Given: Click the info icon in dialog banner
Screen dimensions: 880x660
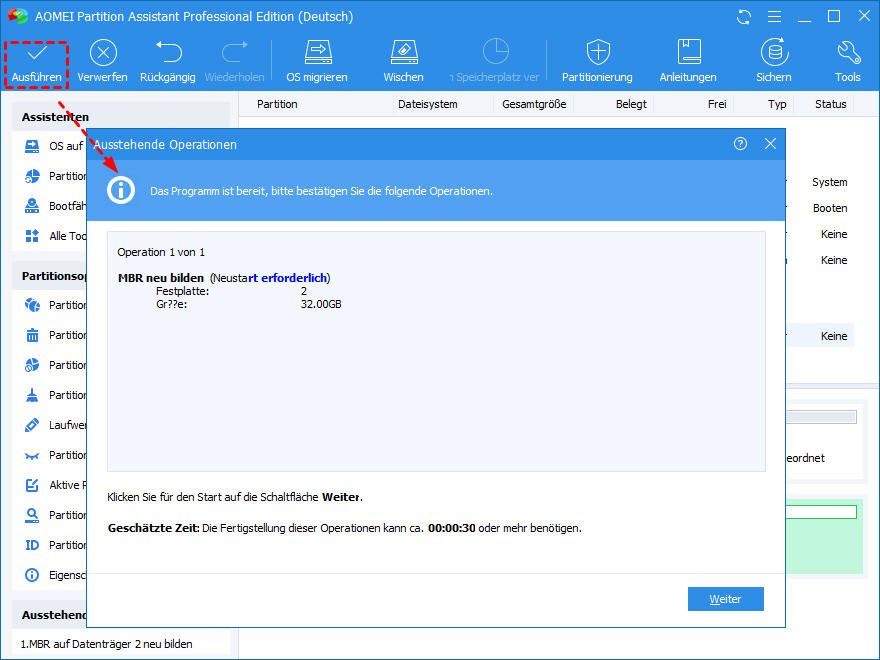Looking at the screenshot, I should pos(121,190).
